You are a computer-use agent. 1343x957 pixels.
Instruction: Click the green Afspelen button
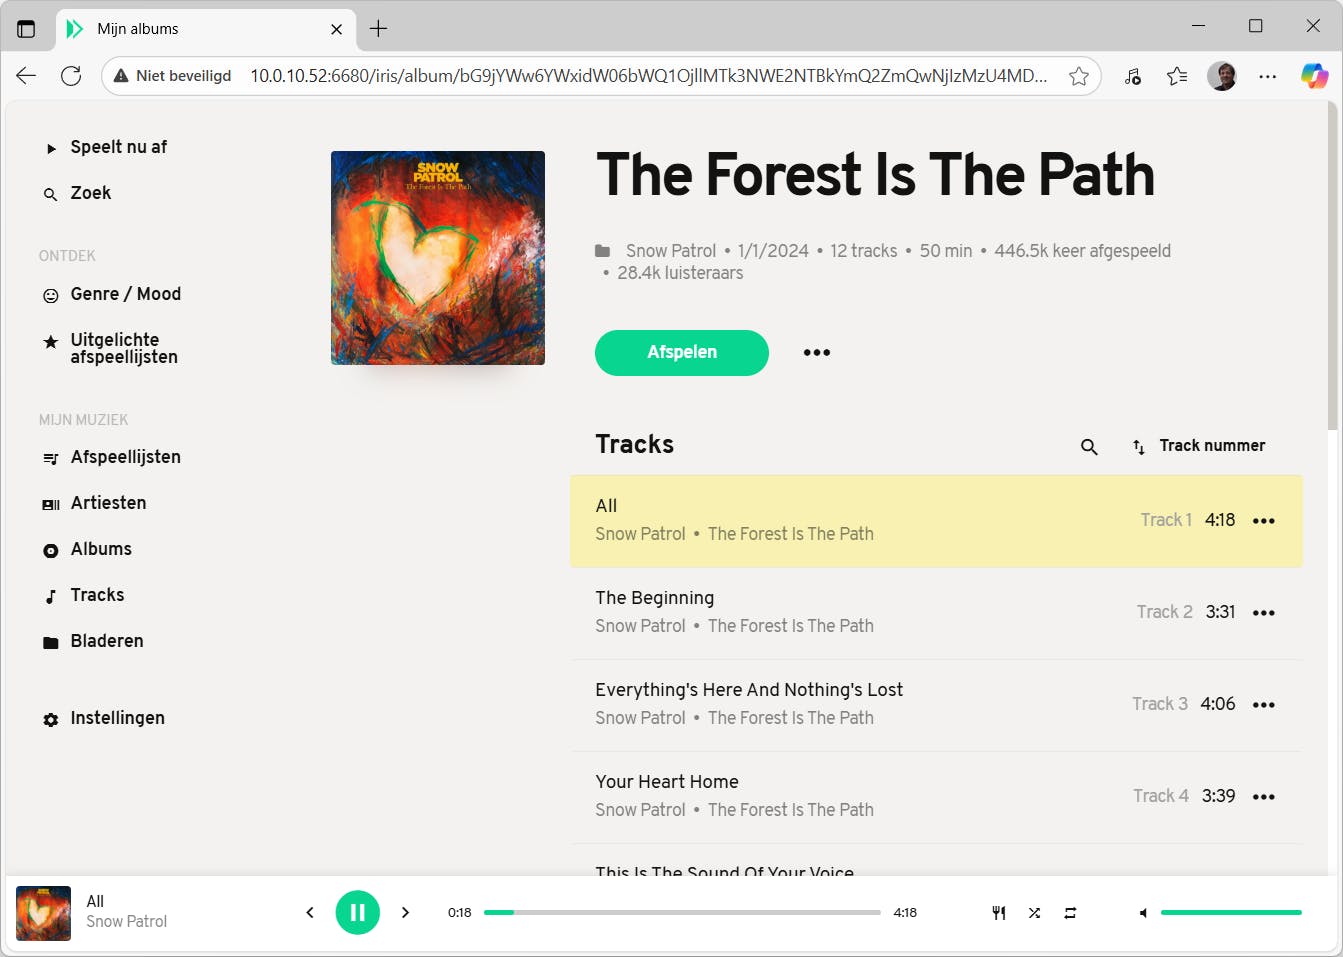tap(682, 352)
